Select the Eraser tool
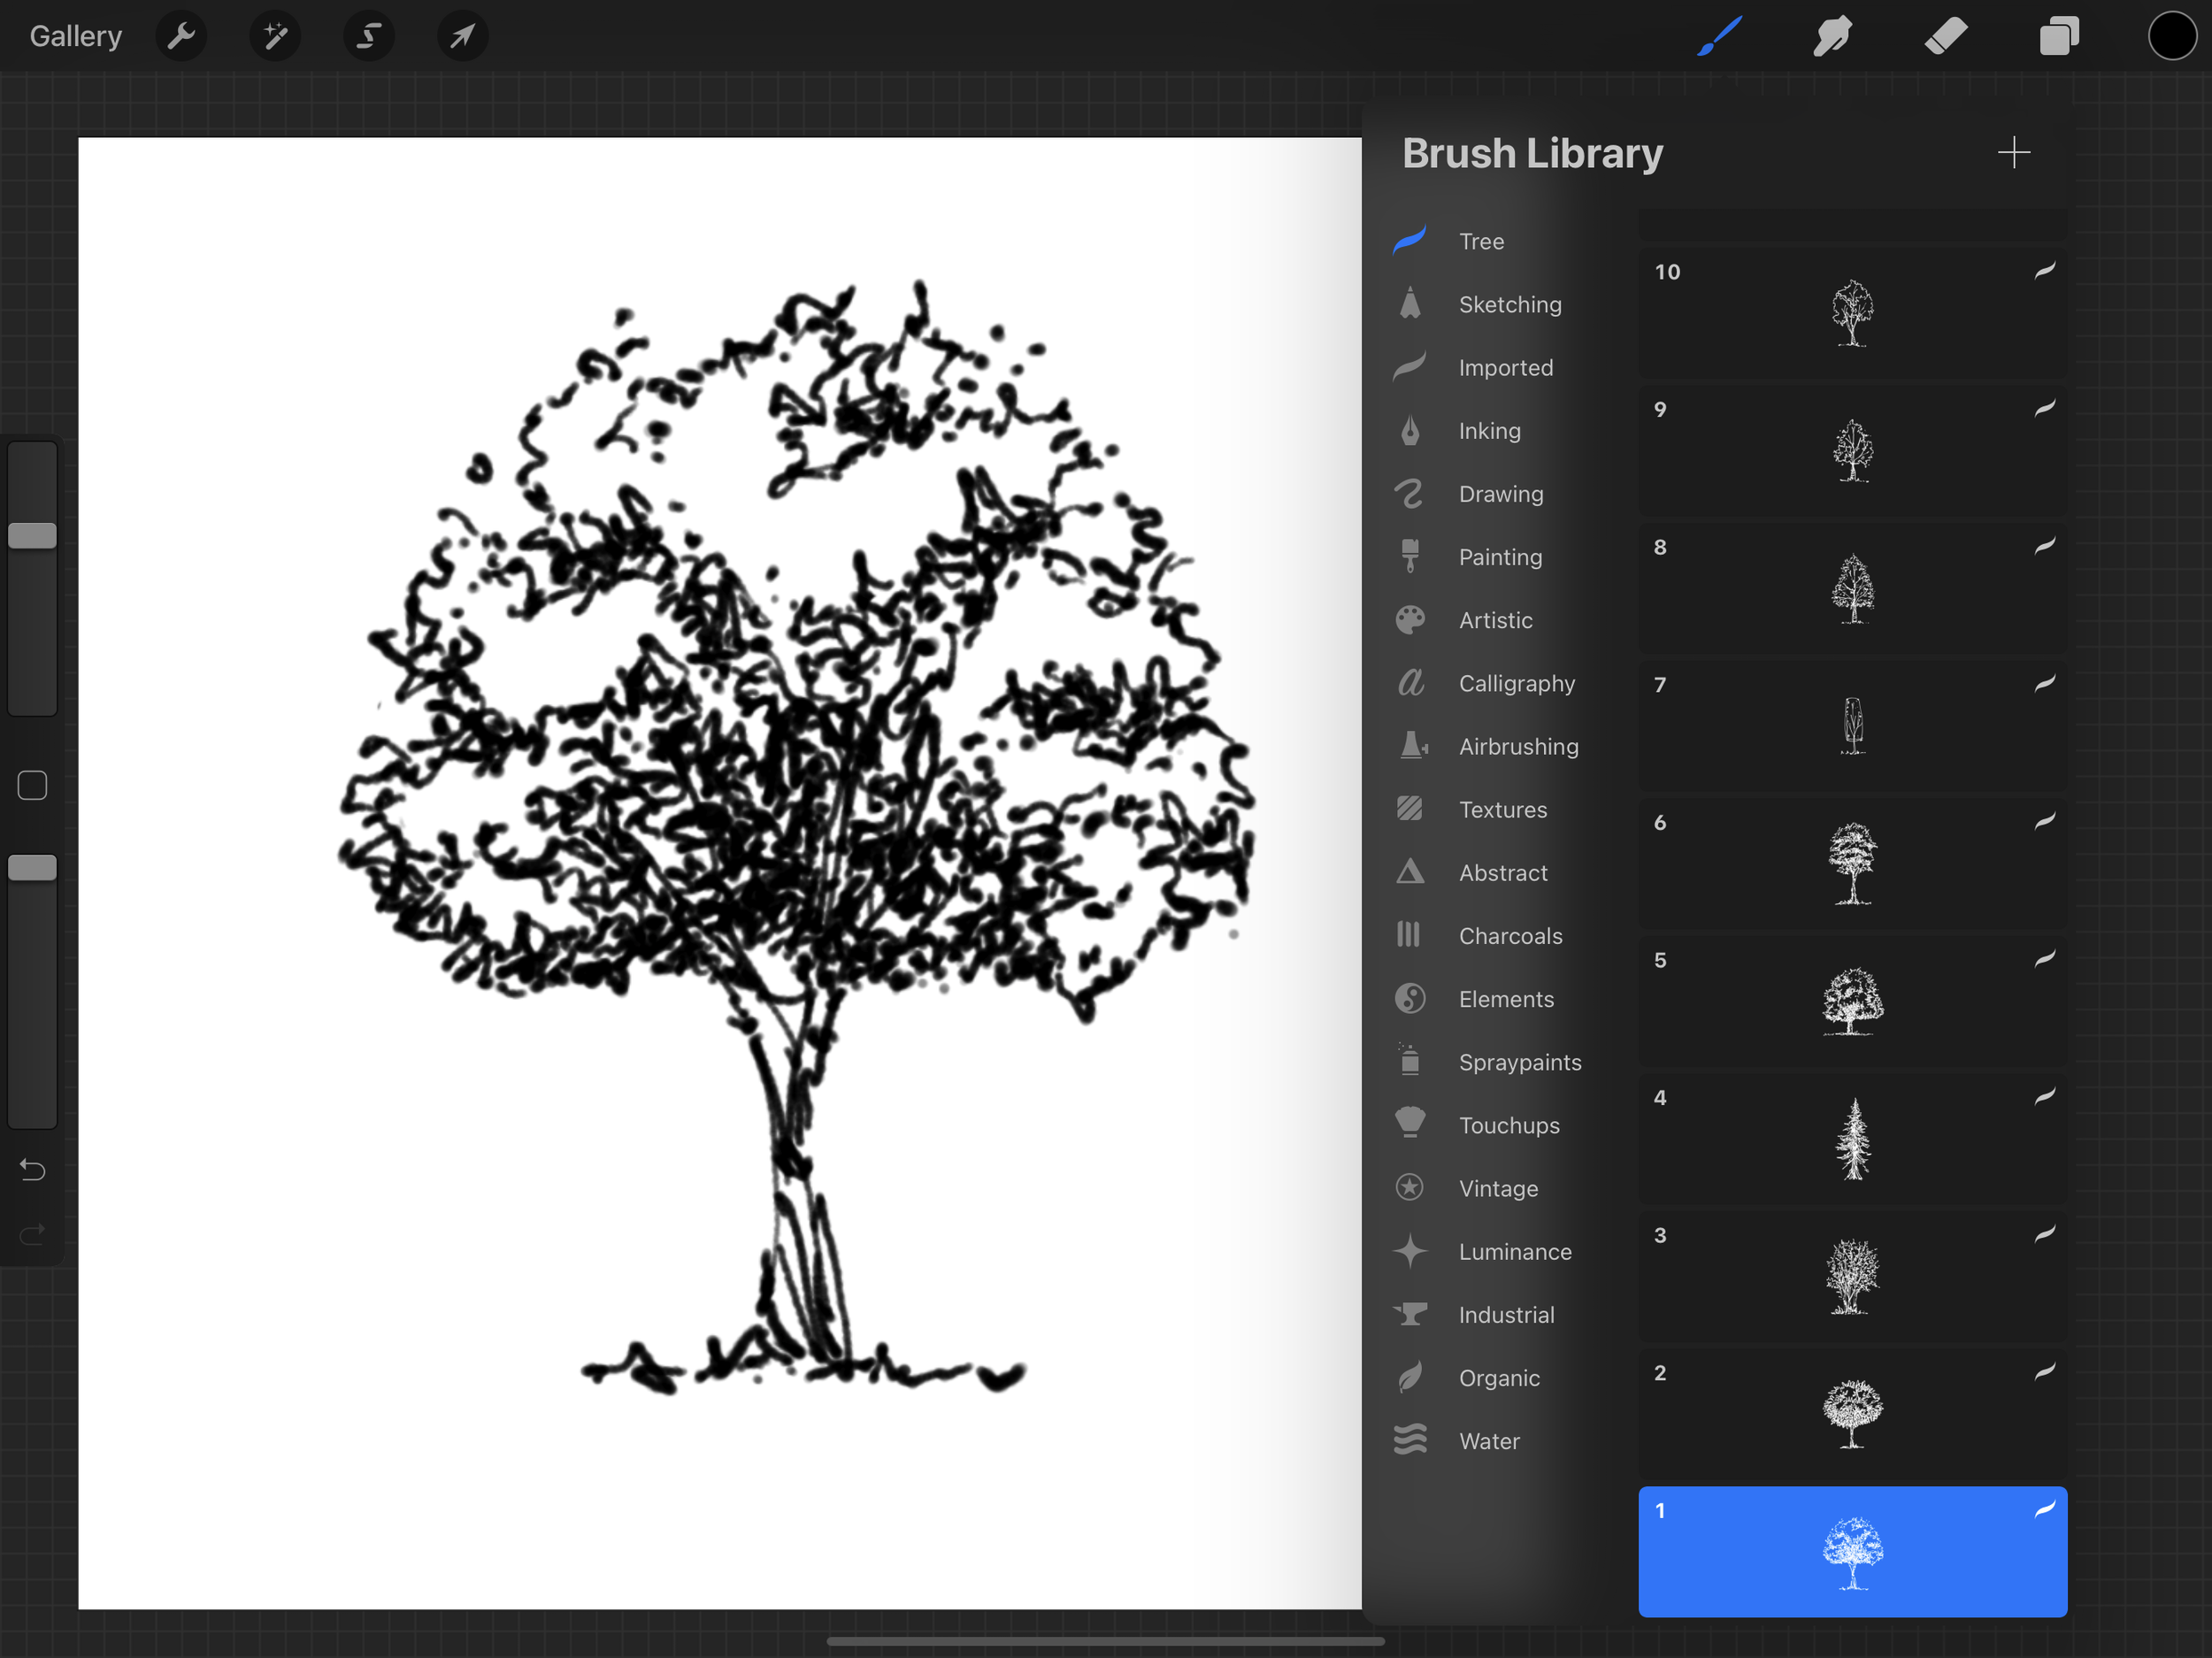2212x1658 pixels. coord(1946,36)
